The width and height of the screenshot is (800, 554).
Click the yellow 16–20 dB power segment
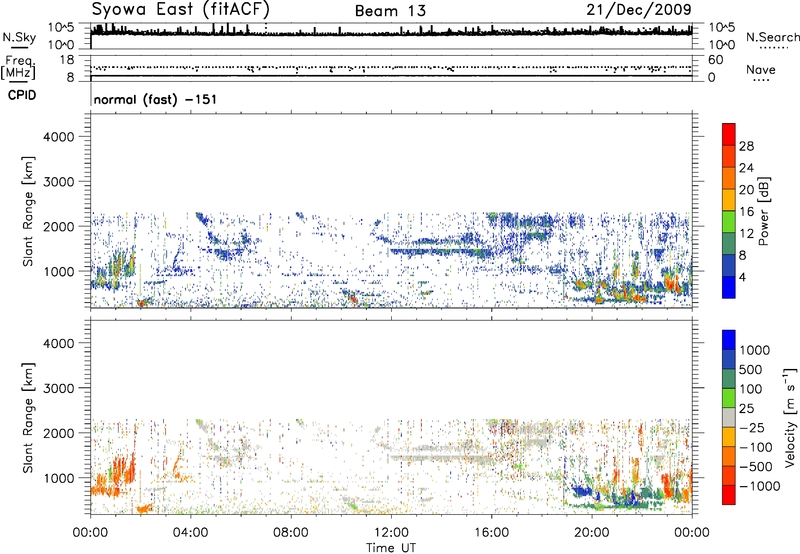[x=729, y=200]
